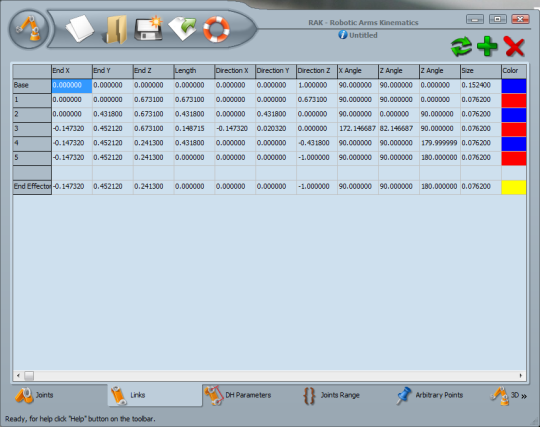Click the End Y column header
The height and width of the screenshot is (427, 540).
[x=113, y=71]
